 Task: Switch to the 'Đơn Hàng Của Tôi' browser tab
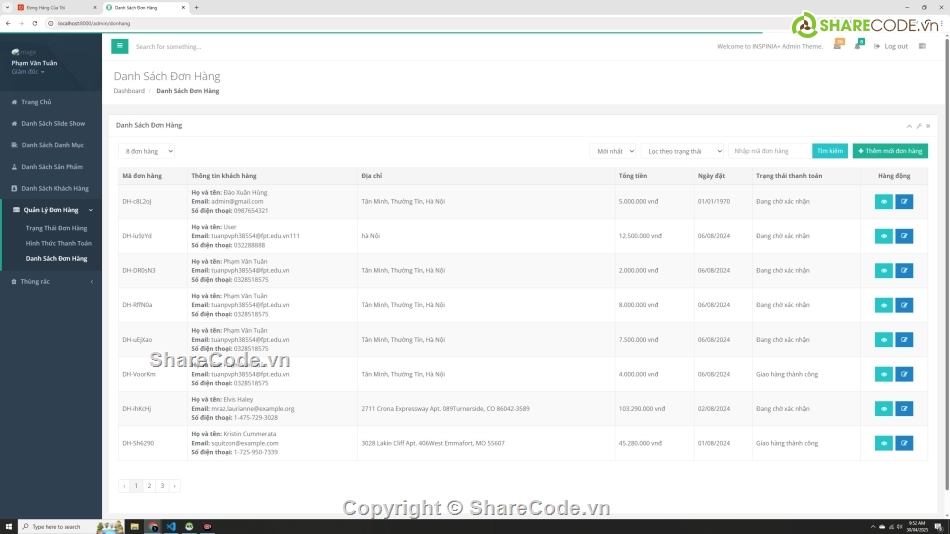click(56, 7)
